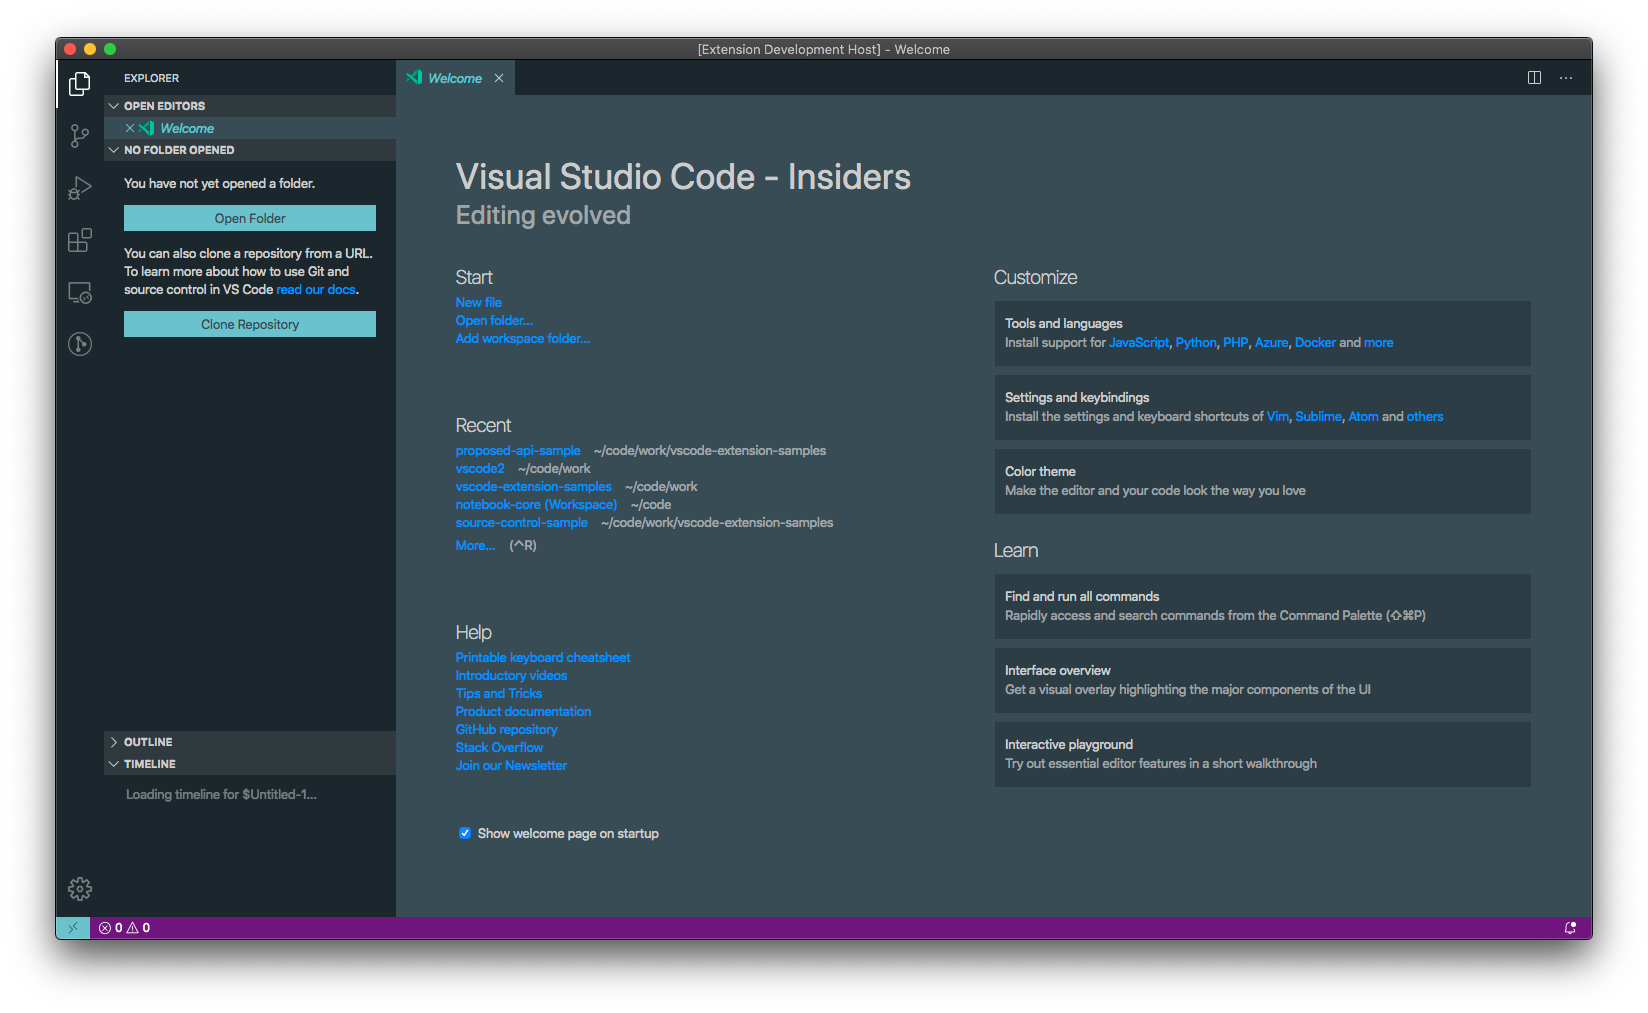Screen dimensions: 1648x1013
Task: Click others link in Settings and keybindings
Action: tap(1425, 417)
